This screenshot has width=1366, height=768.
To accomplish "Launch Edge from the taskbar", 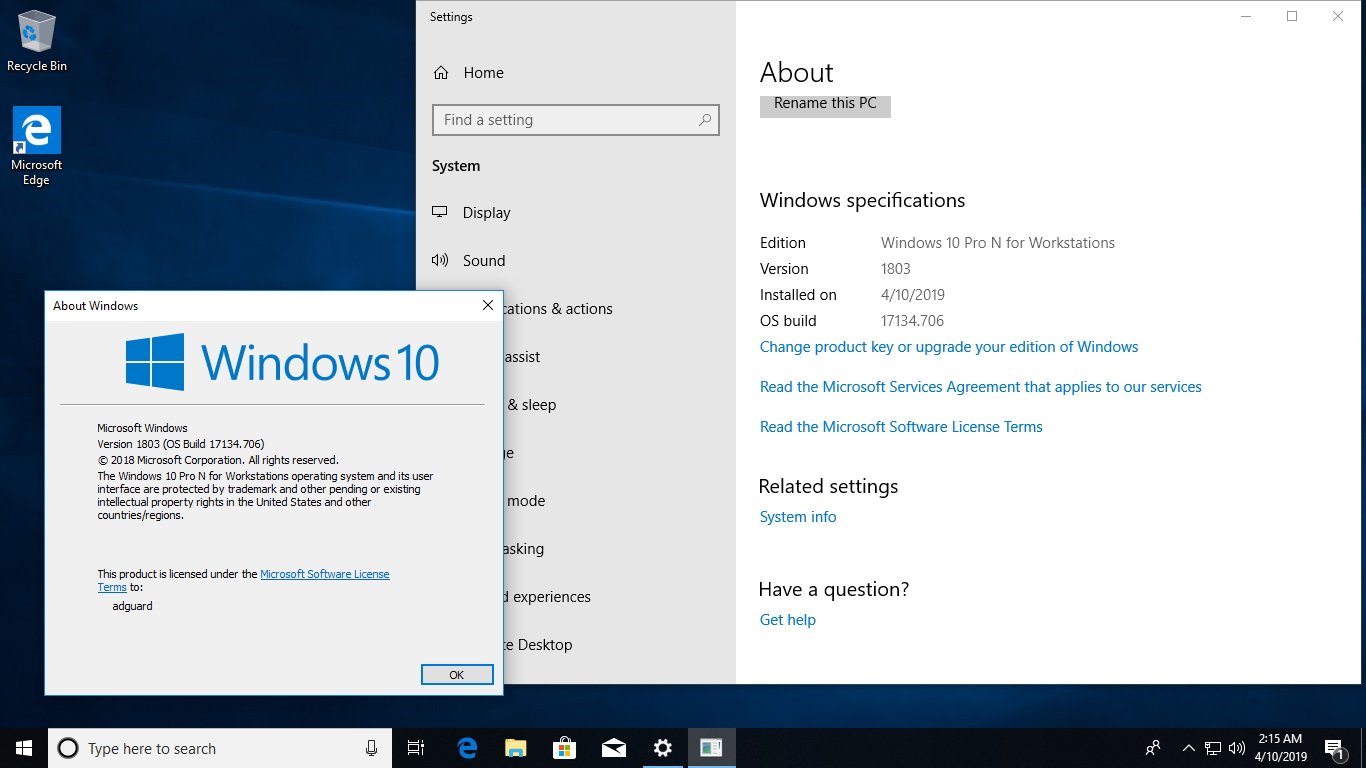I will click(467, 748).
